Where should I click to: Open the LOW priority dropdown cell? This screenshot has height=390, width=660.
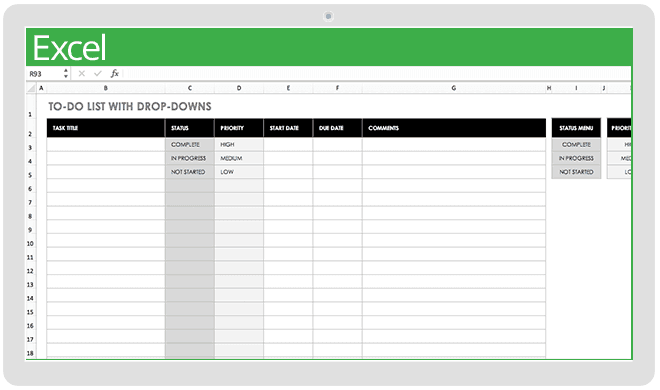239,172
